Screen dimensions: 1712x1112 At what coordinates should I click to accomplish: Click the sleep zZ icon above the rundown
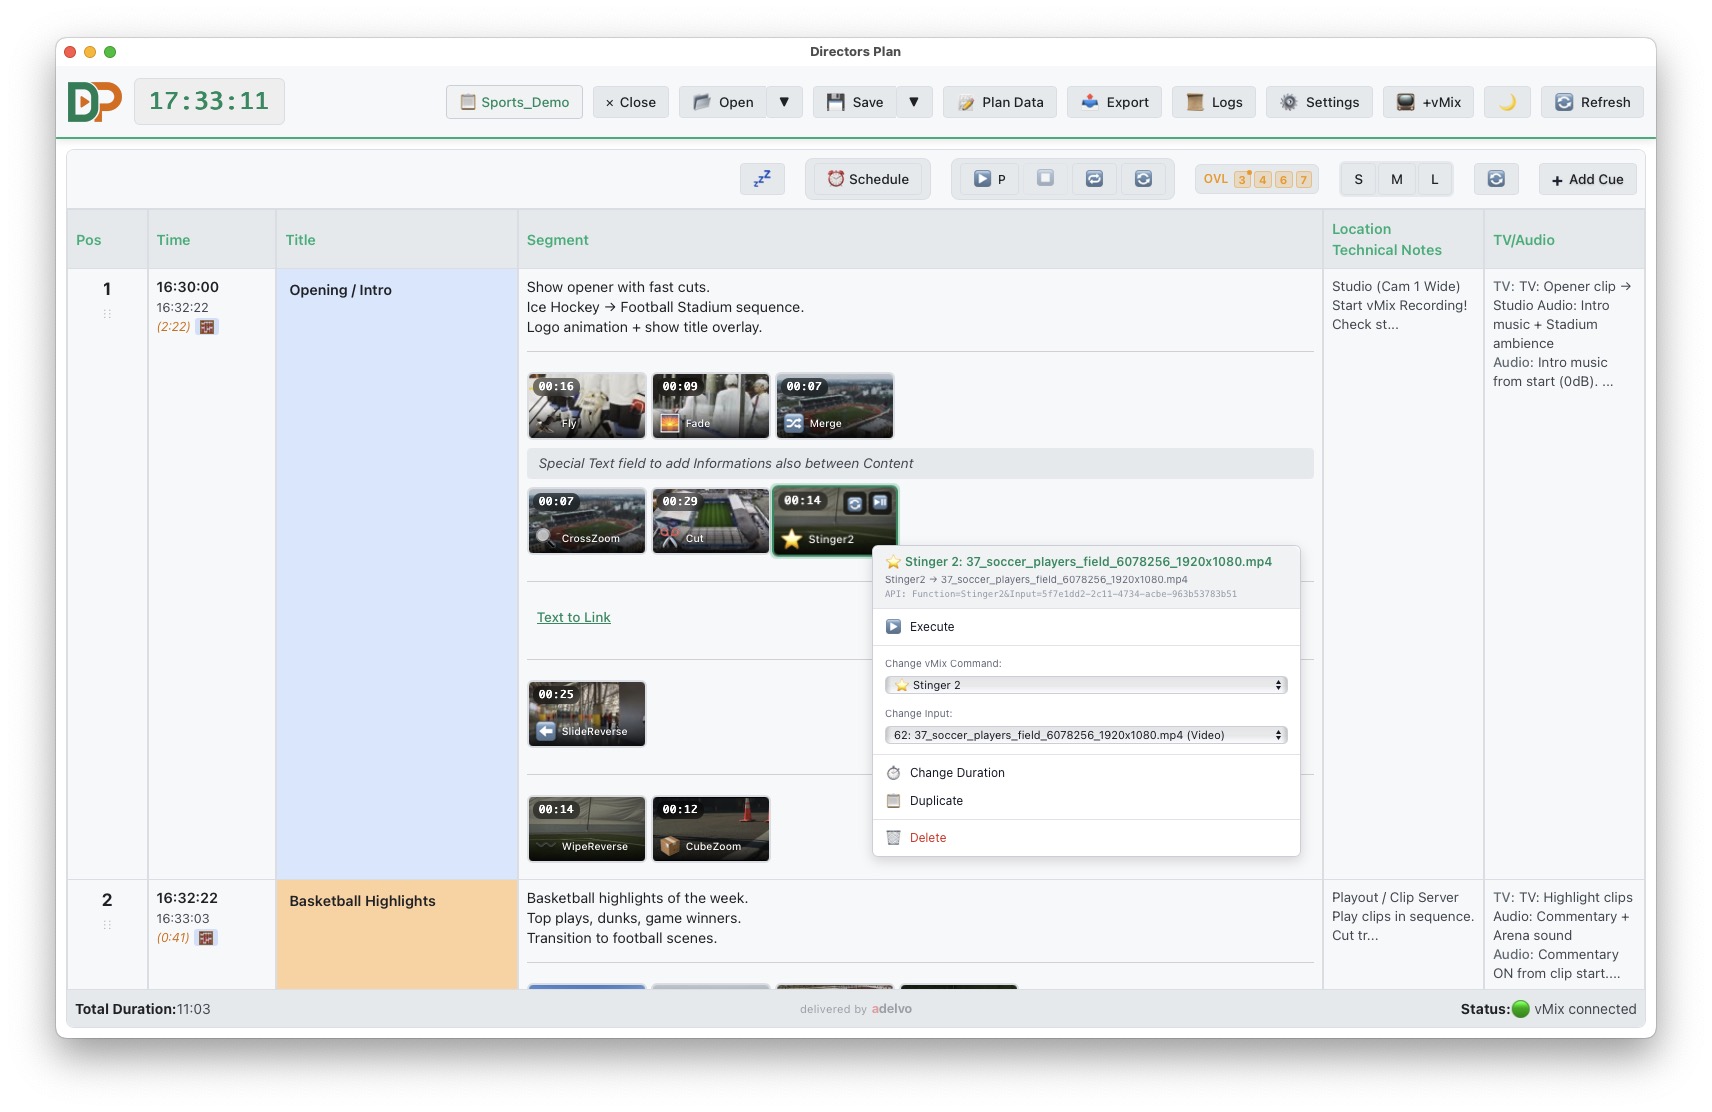[x=762, y=178]
